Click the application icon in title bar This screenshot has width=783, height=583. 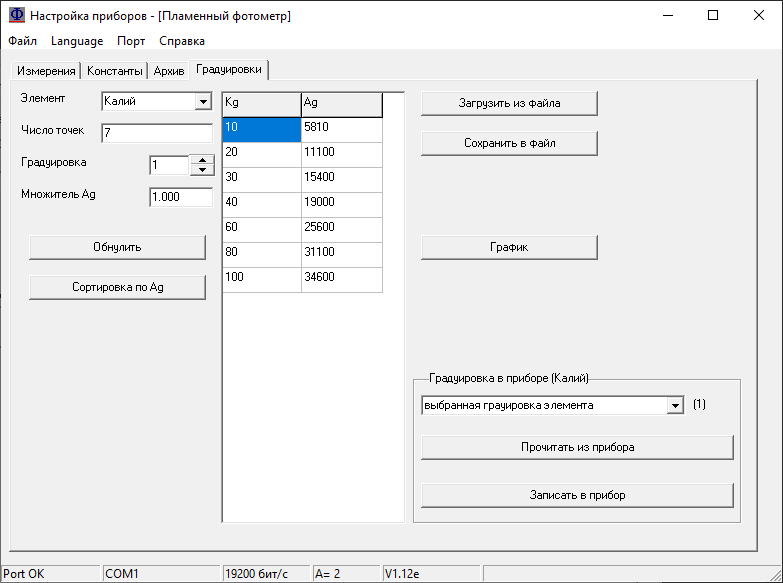point(16,16)
